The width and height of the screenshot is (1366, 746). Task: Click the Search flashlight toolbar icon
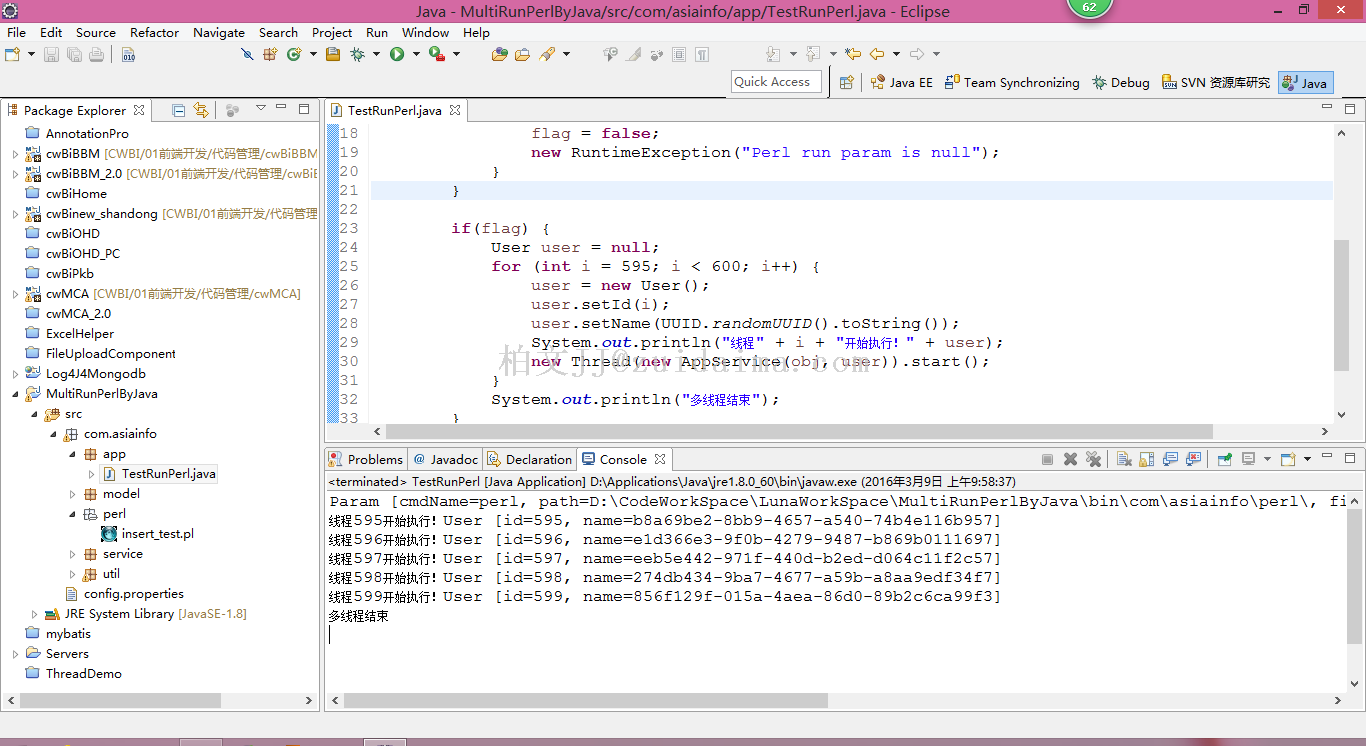[547, 54]
